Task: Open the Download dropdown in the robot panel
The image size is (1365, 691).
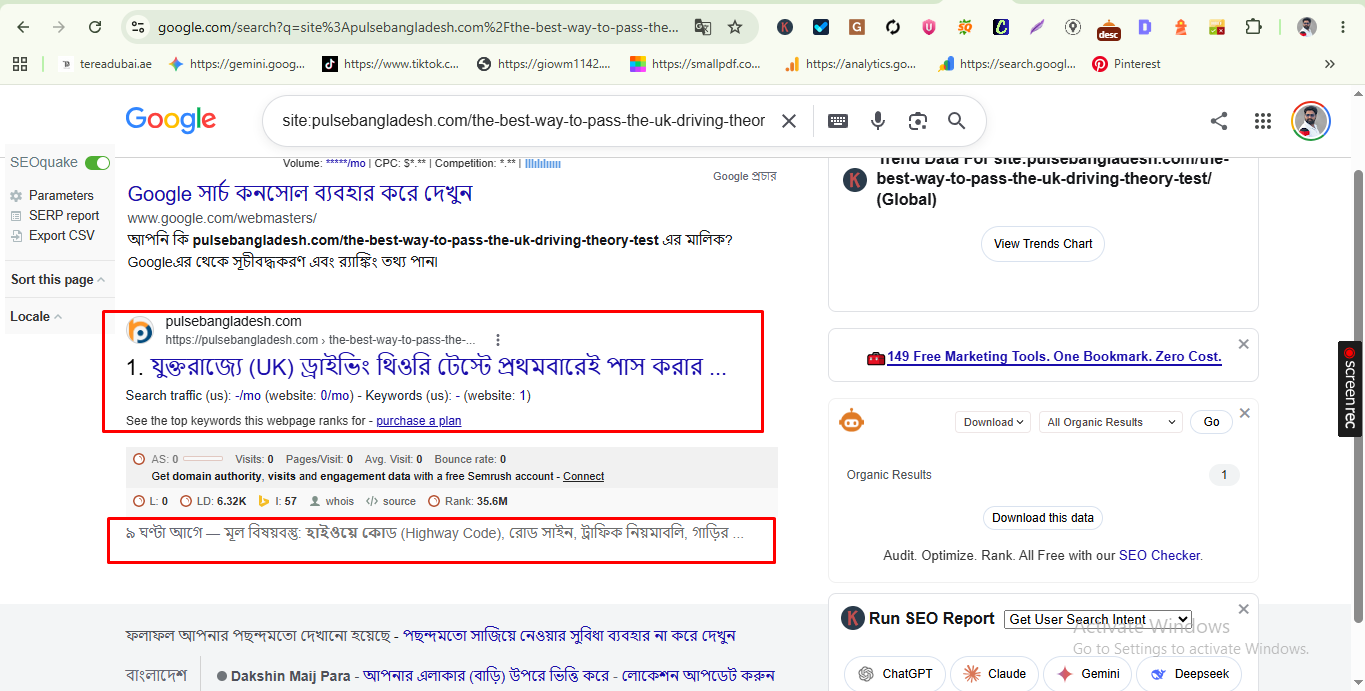Action: click(993, 422)
